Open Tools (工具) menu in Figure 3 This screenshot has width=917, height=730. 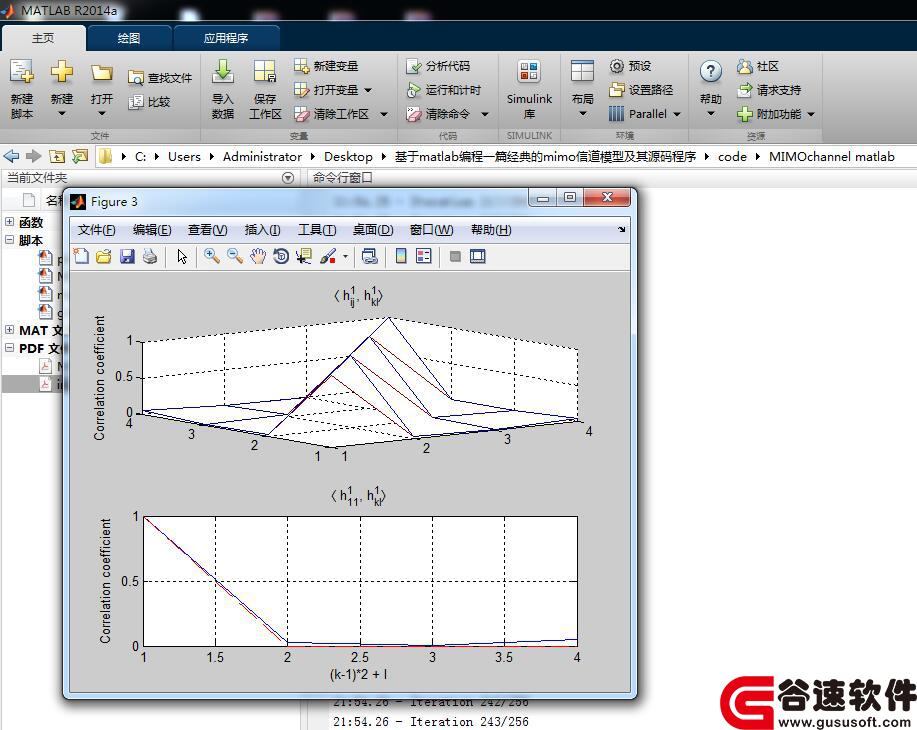[x=317, y=230]
